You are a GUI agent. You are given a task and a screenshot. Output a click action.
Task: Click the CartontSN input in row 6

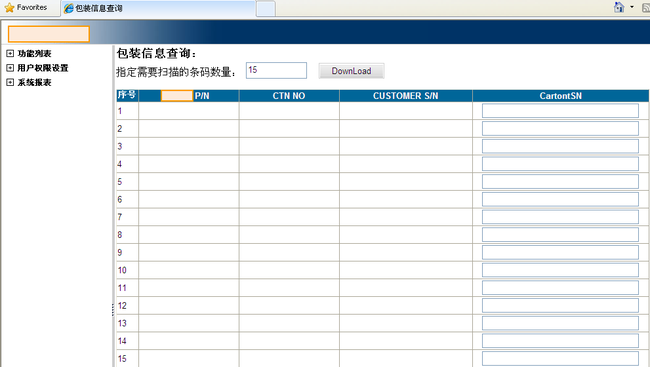pos(560,199)
